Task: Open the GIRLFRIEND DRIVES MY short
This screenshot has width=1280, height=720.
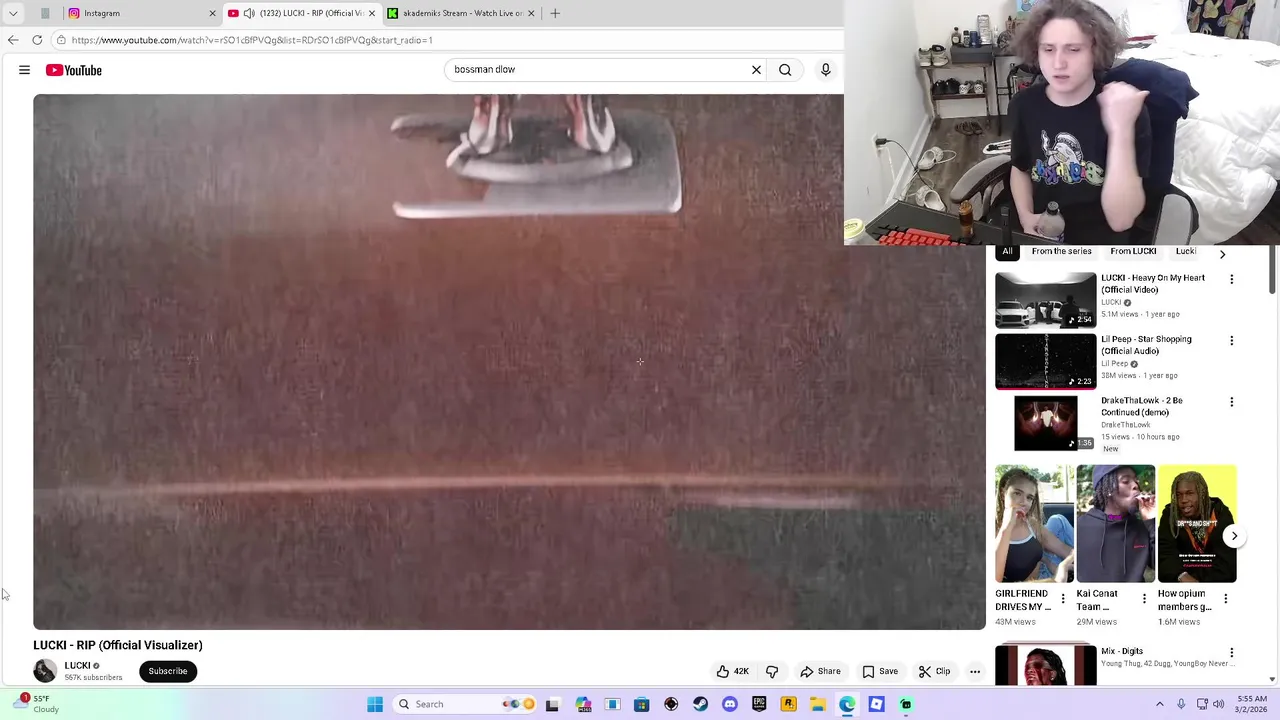Action: tap(1034, 523)
